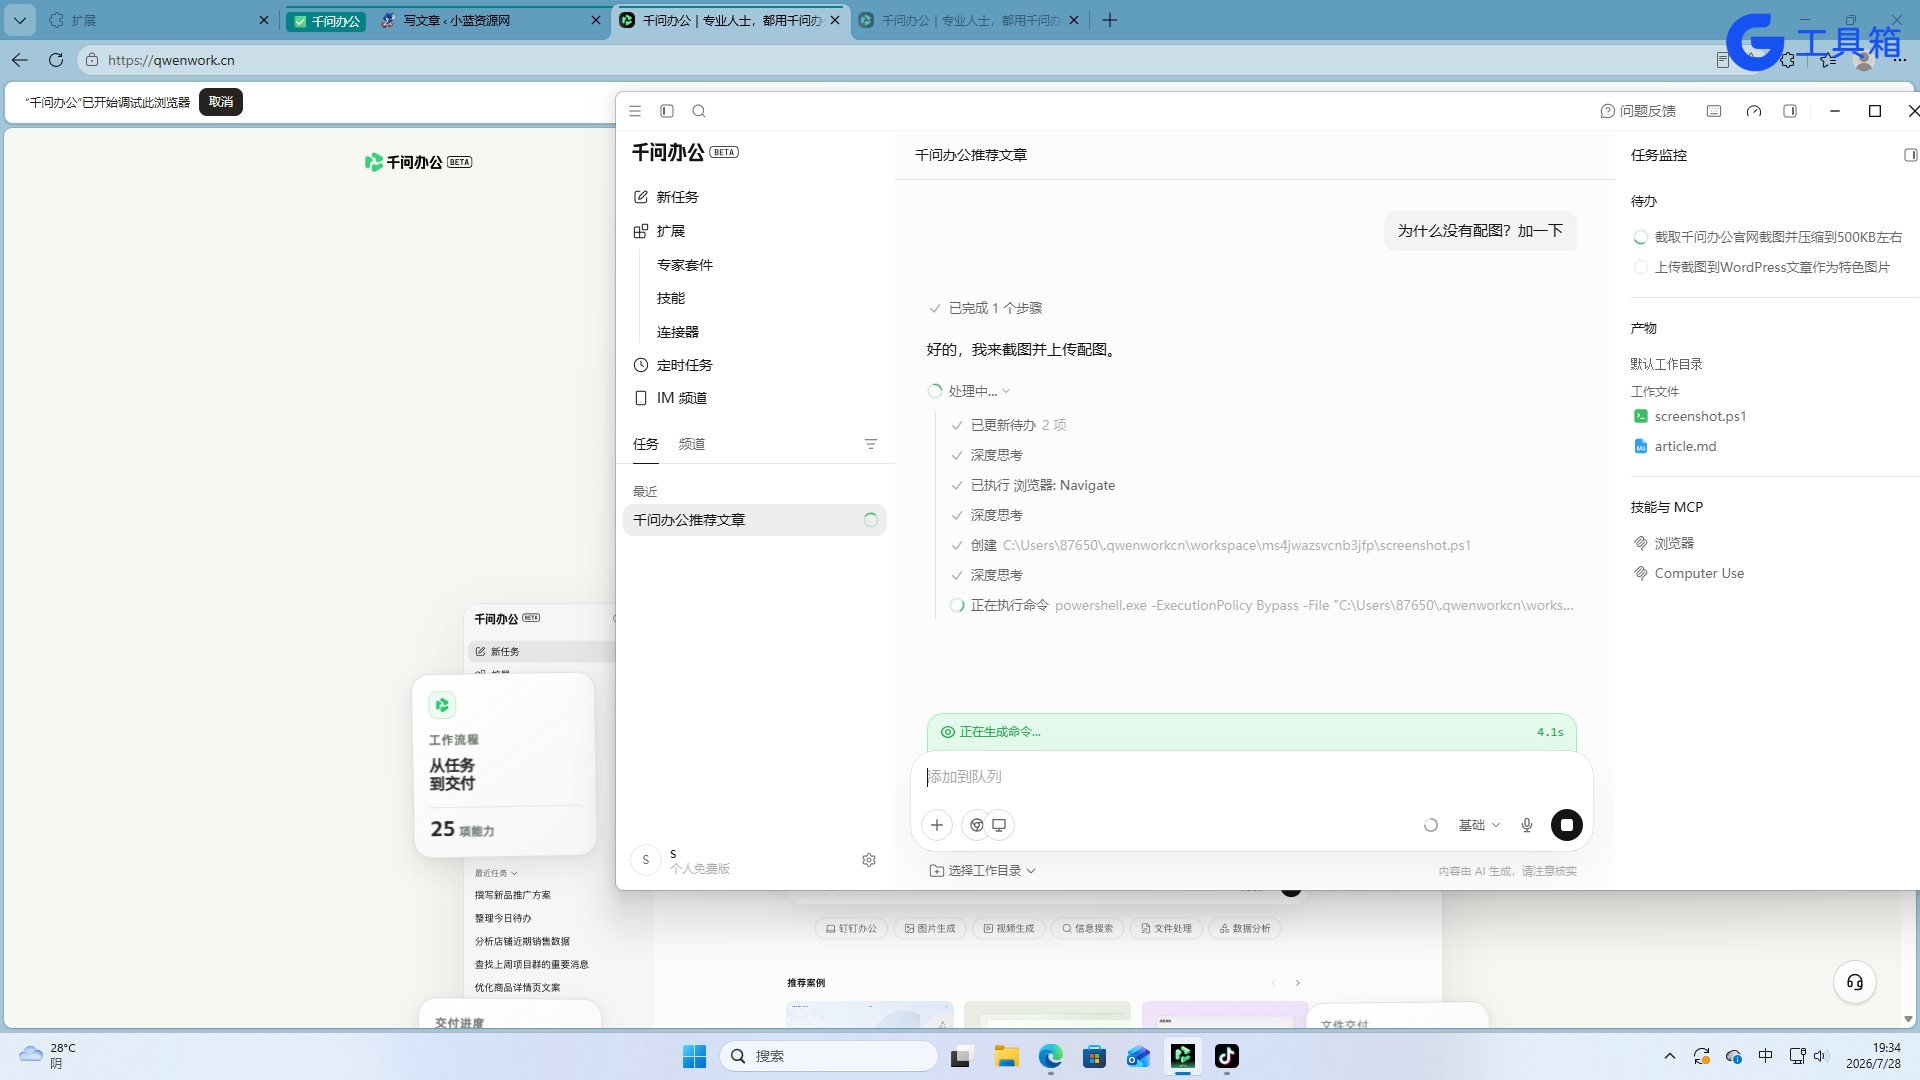Click the plus attachment button
This screenshot has width=1920, height=1080.
coord(937,825)
